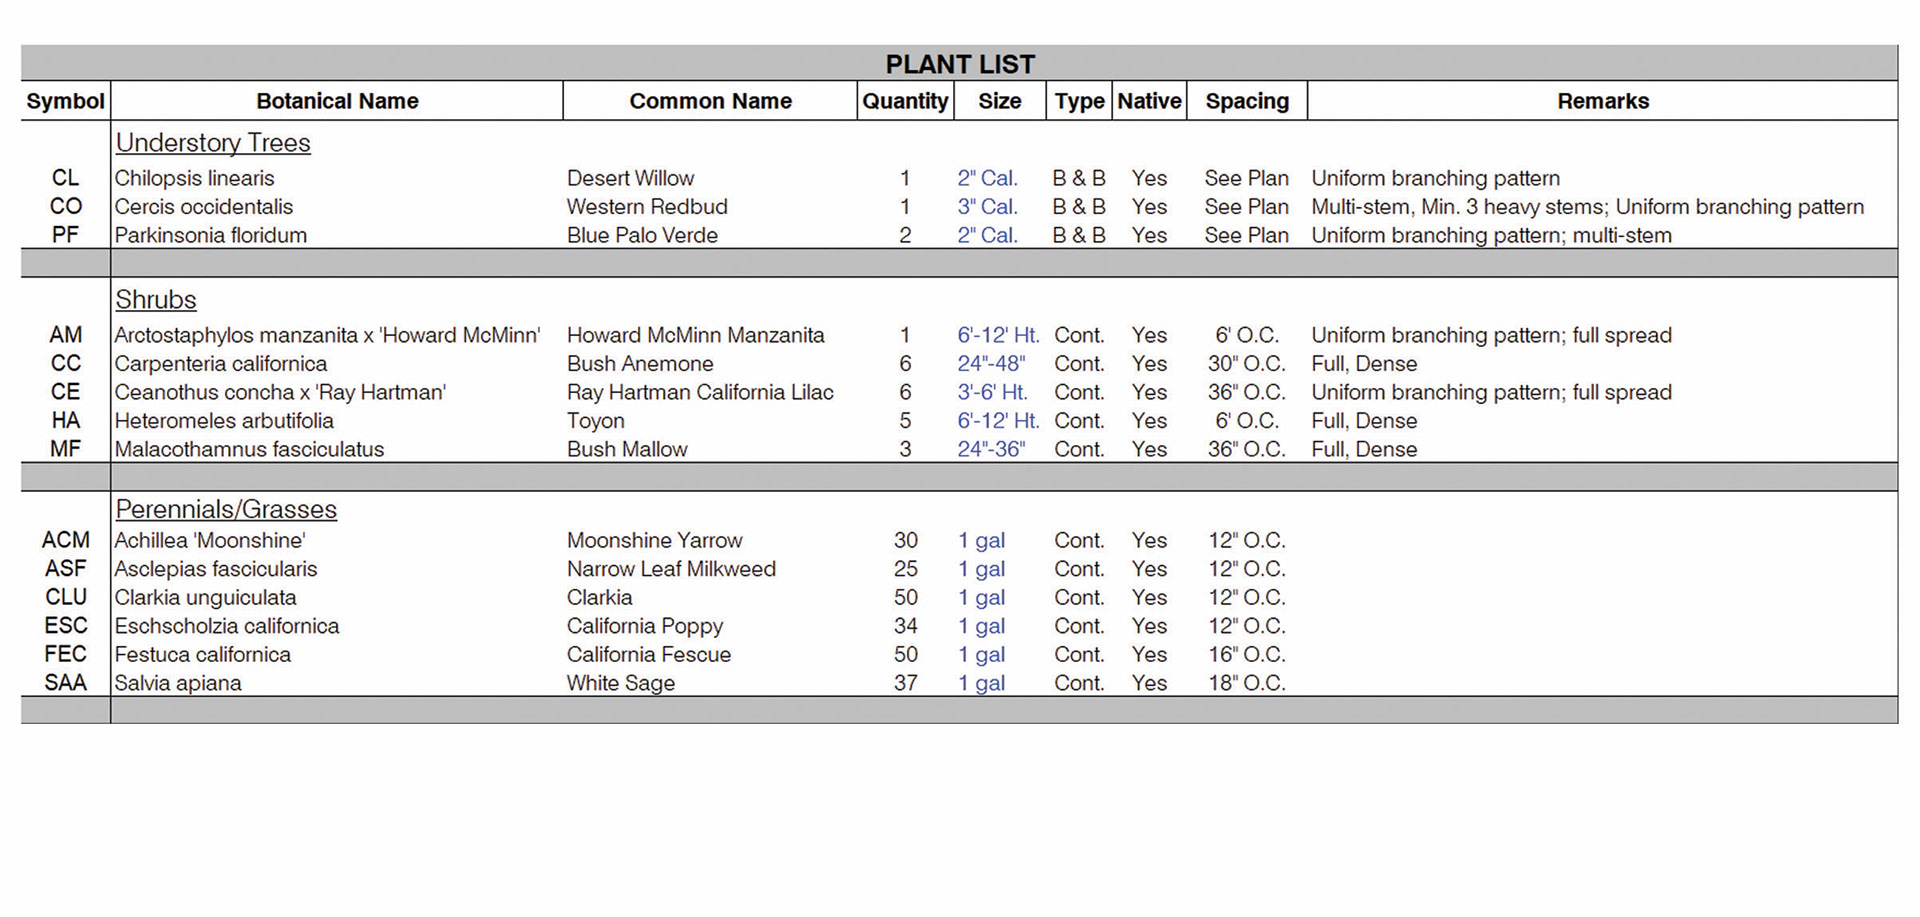
Task: Select the Type column header
Action: click(x=1080, y=101)
